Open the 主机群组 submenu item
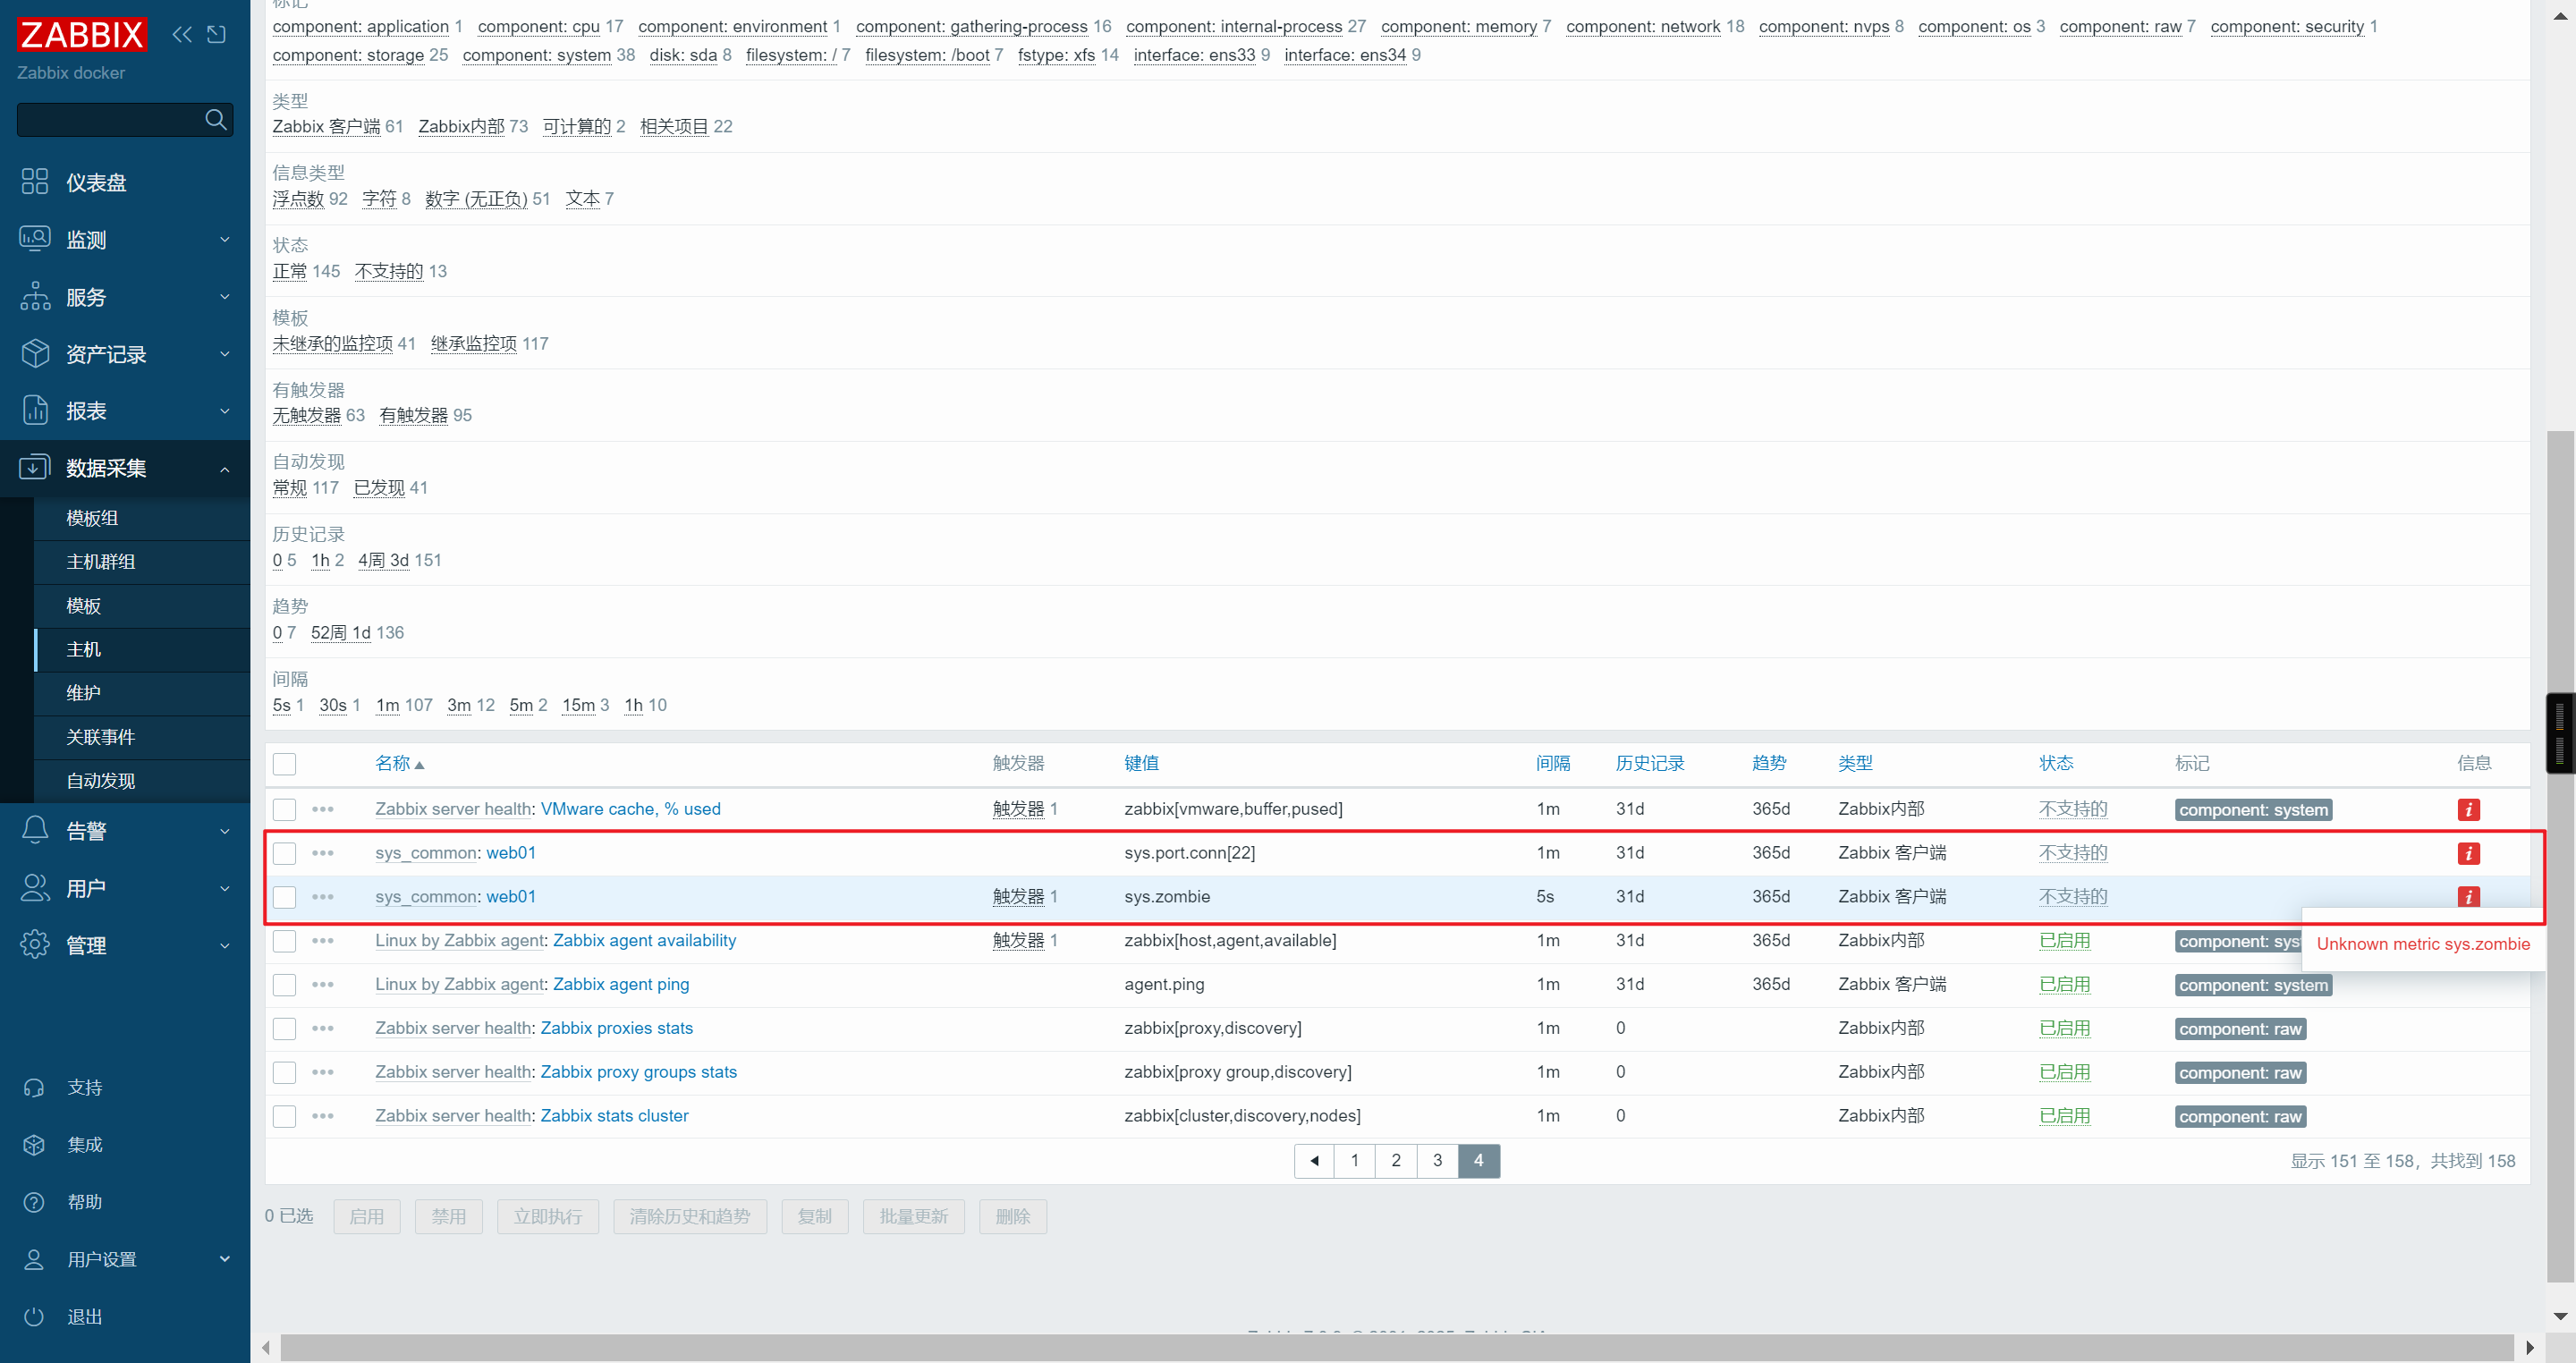Screen dimensions: 2576x1363 [x=142, y=562]
